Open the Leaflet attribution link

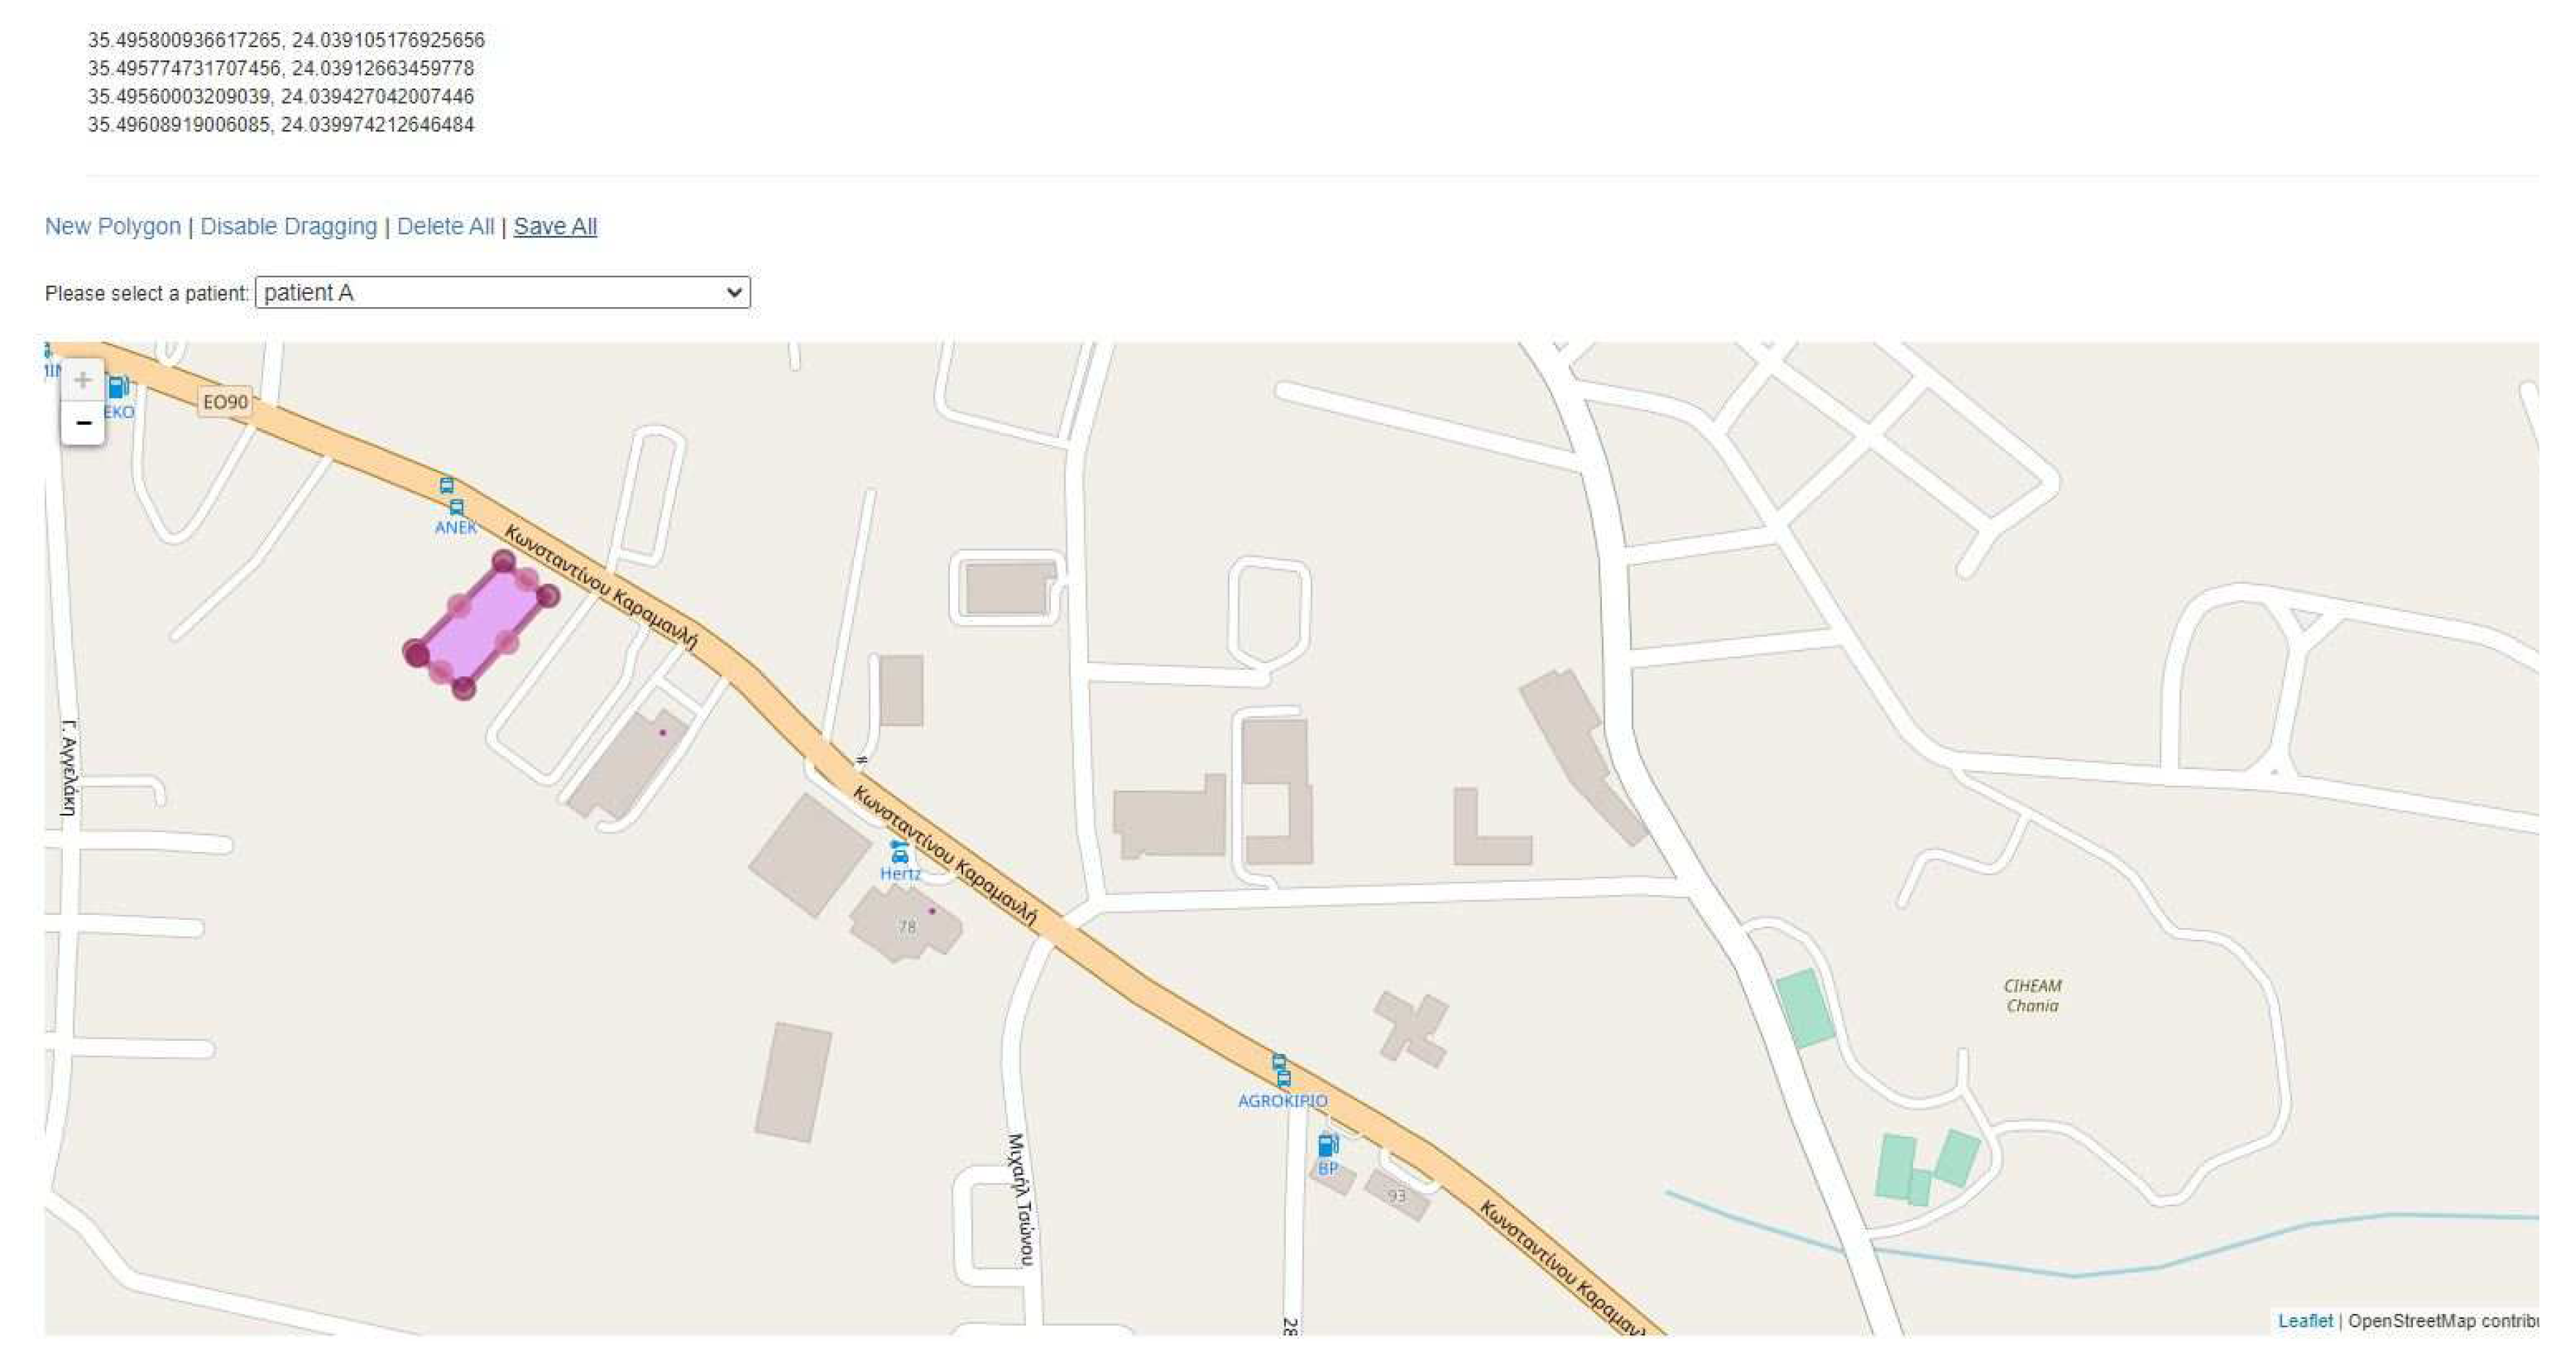point(2305,1321)
